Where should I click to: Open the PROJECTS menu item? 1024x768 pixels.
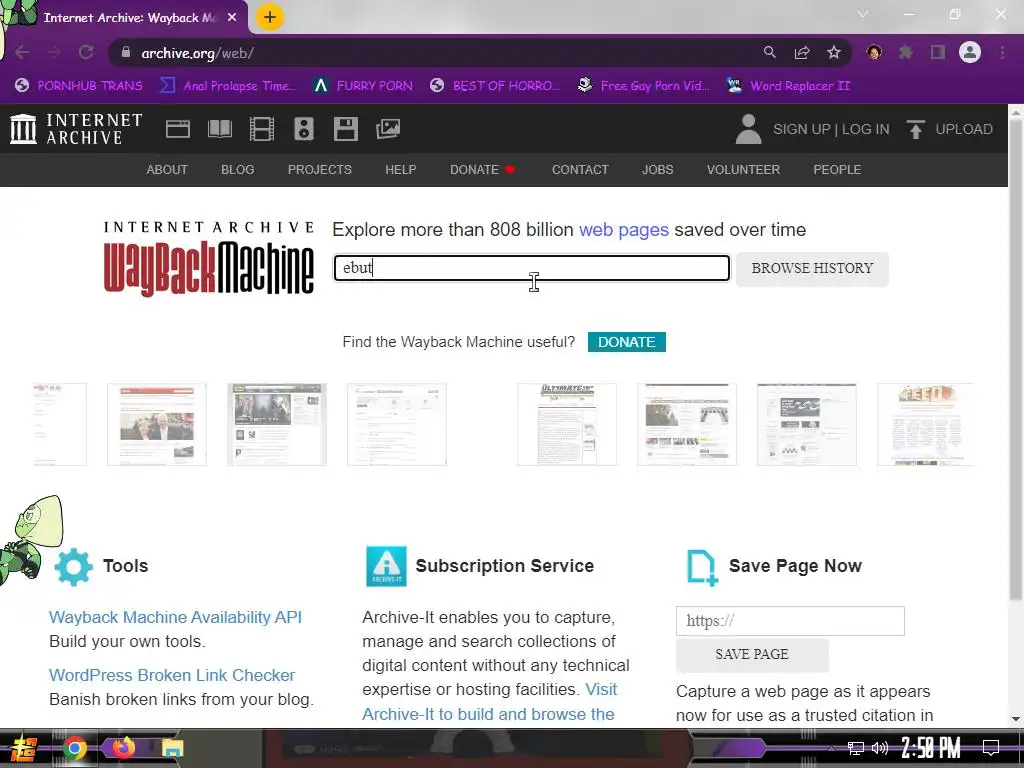(x=320, y=170)
